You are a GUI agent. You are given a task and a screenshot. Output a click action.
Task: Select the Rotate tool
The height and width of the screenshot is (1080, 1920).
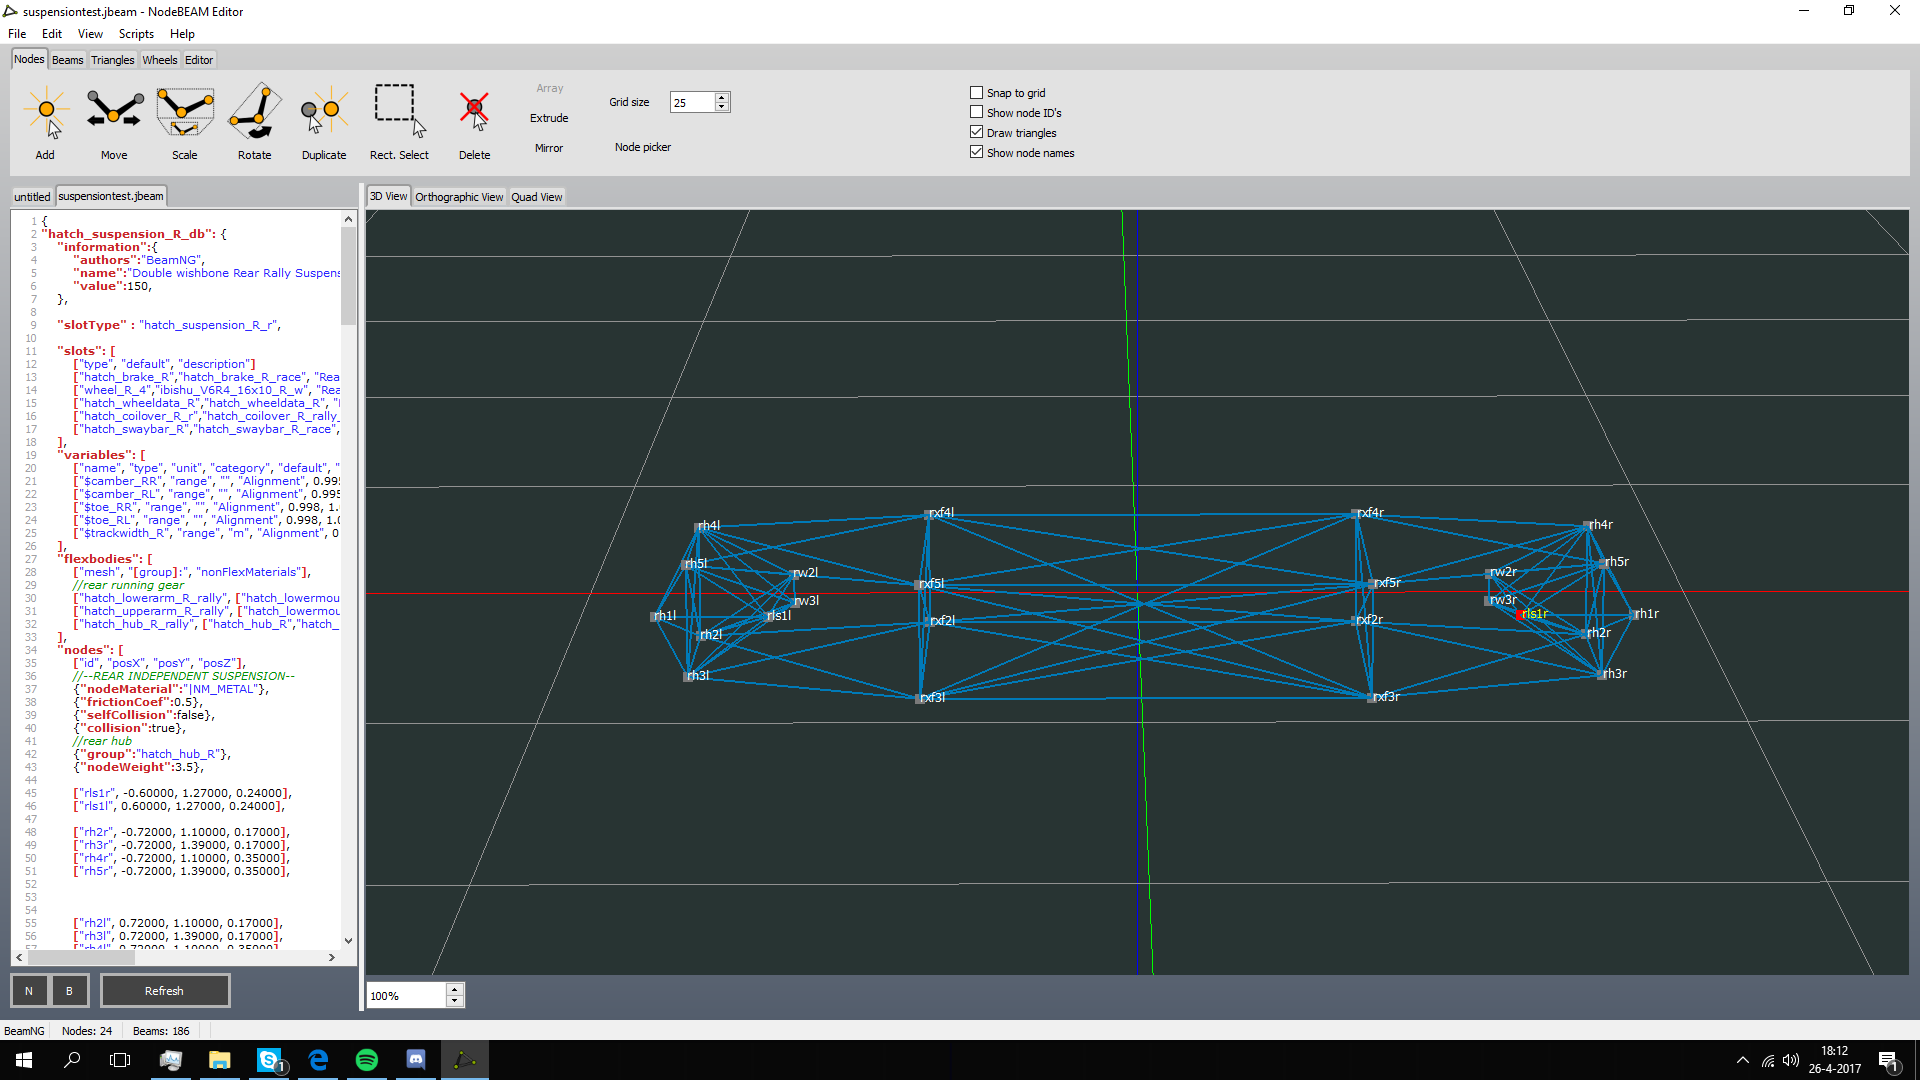coord(255,122)
